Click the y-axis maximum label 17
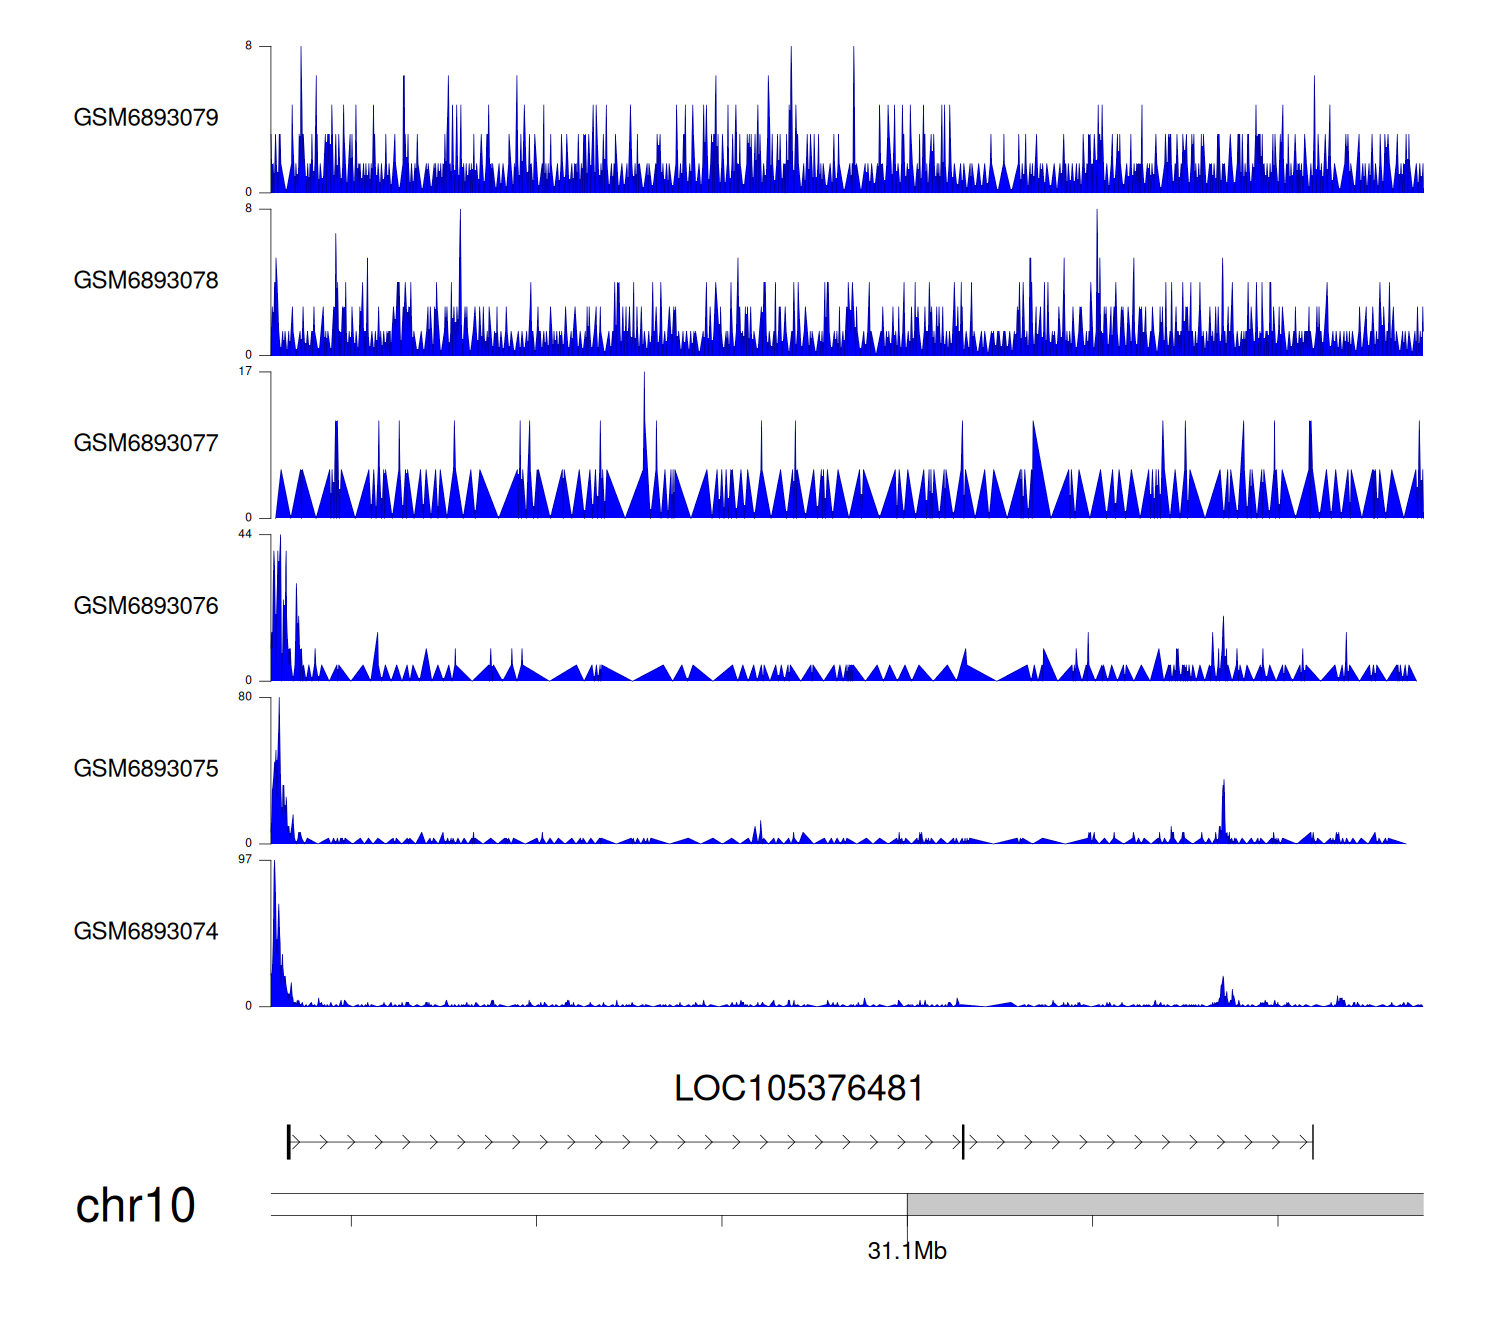 245,372
